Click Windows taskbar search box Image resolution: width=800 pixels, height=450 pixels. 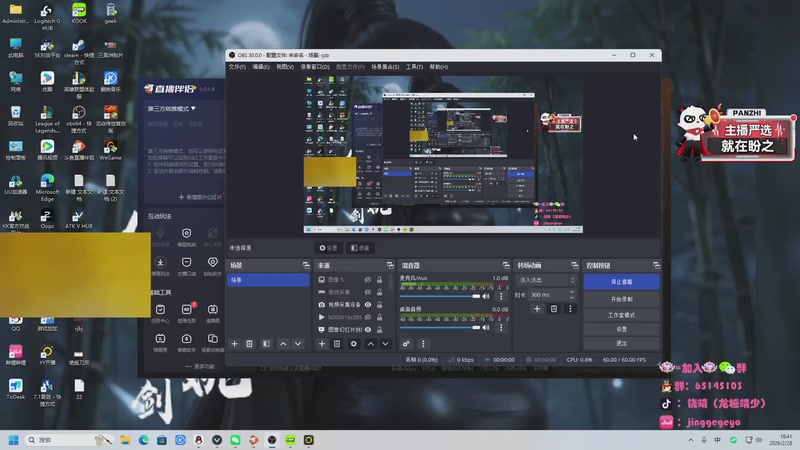click(x=70, y=440)
